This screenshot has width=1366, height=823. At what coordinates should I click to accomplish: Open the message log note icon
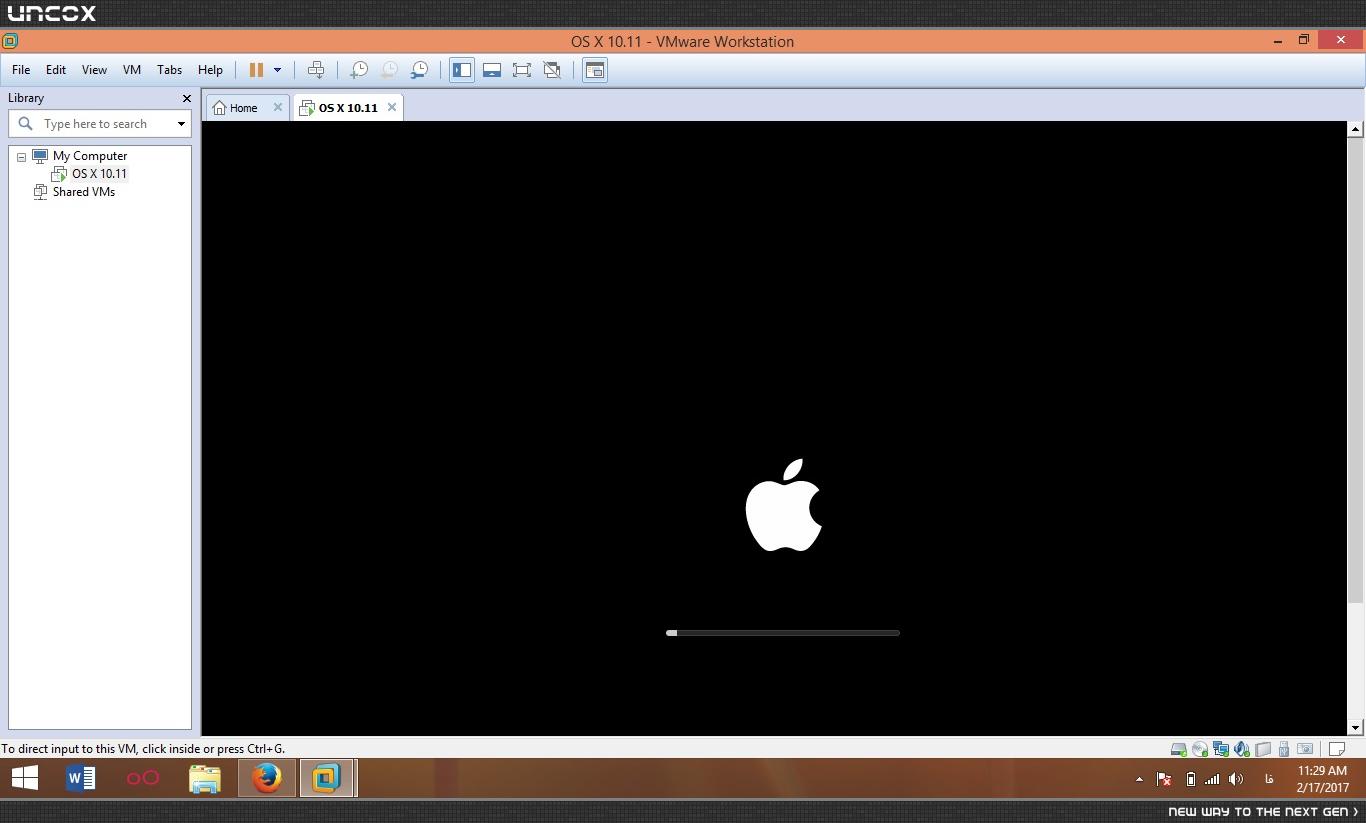pyautogui.click(x=1337, y=749)
